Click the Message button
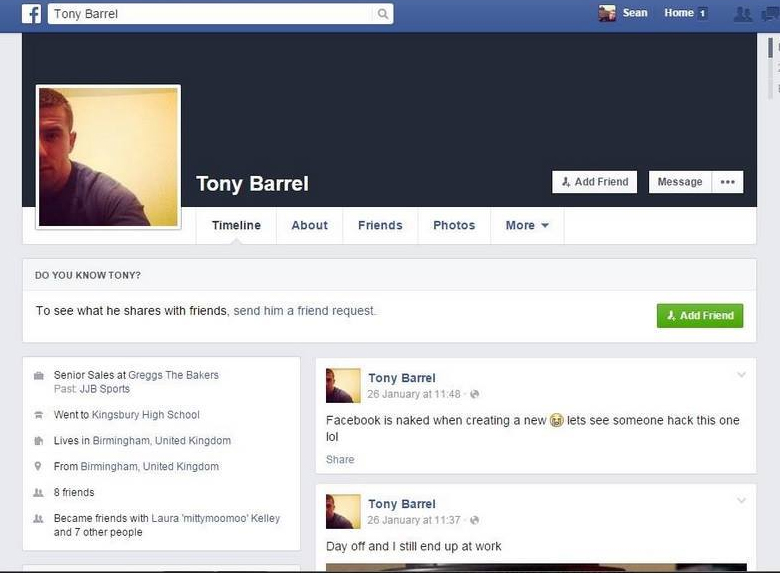The width and height of the screenshot is (780, 574). pyautogui.click(x=680, y=182)
